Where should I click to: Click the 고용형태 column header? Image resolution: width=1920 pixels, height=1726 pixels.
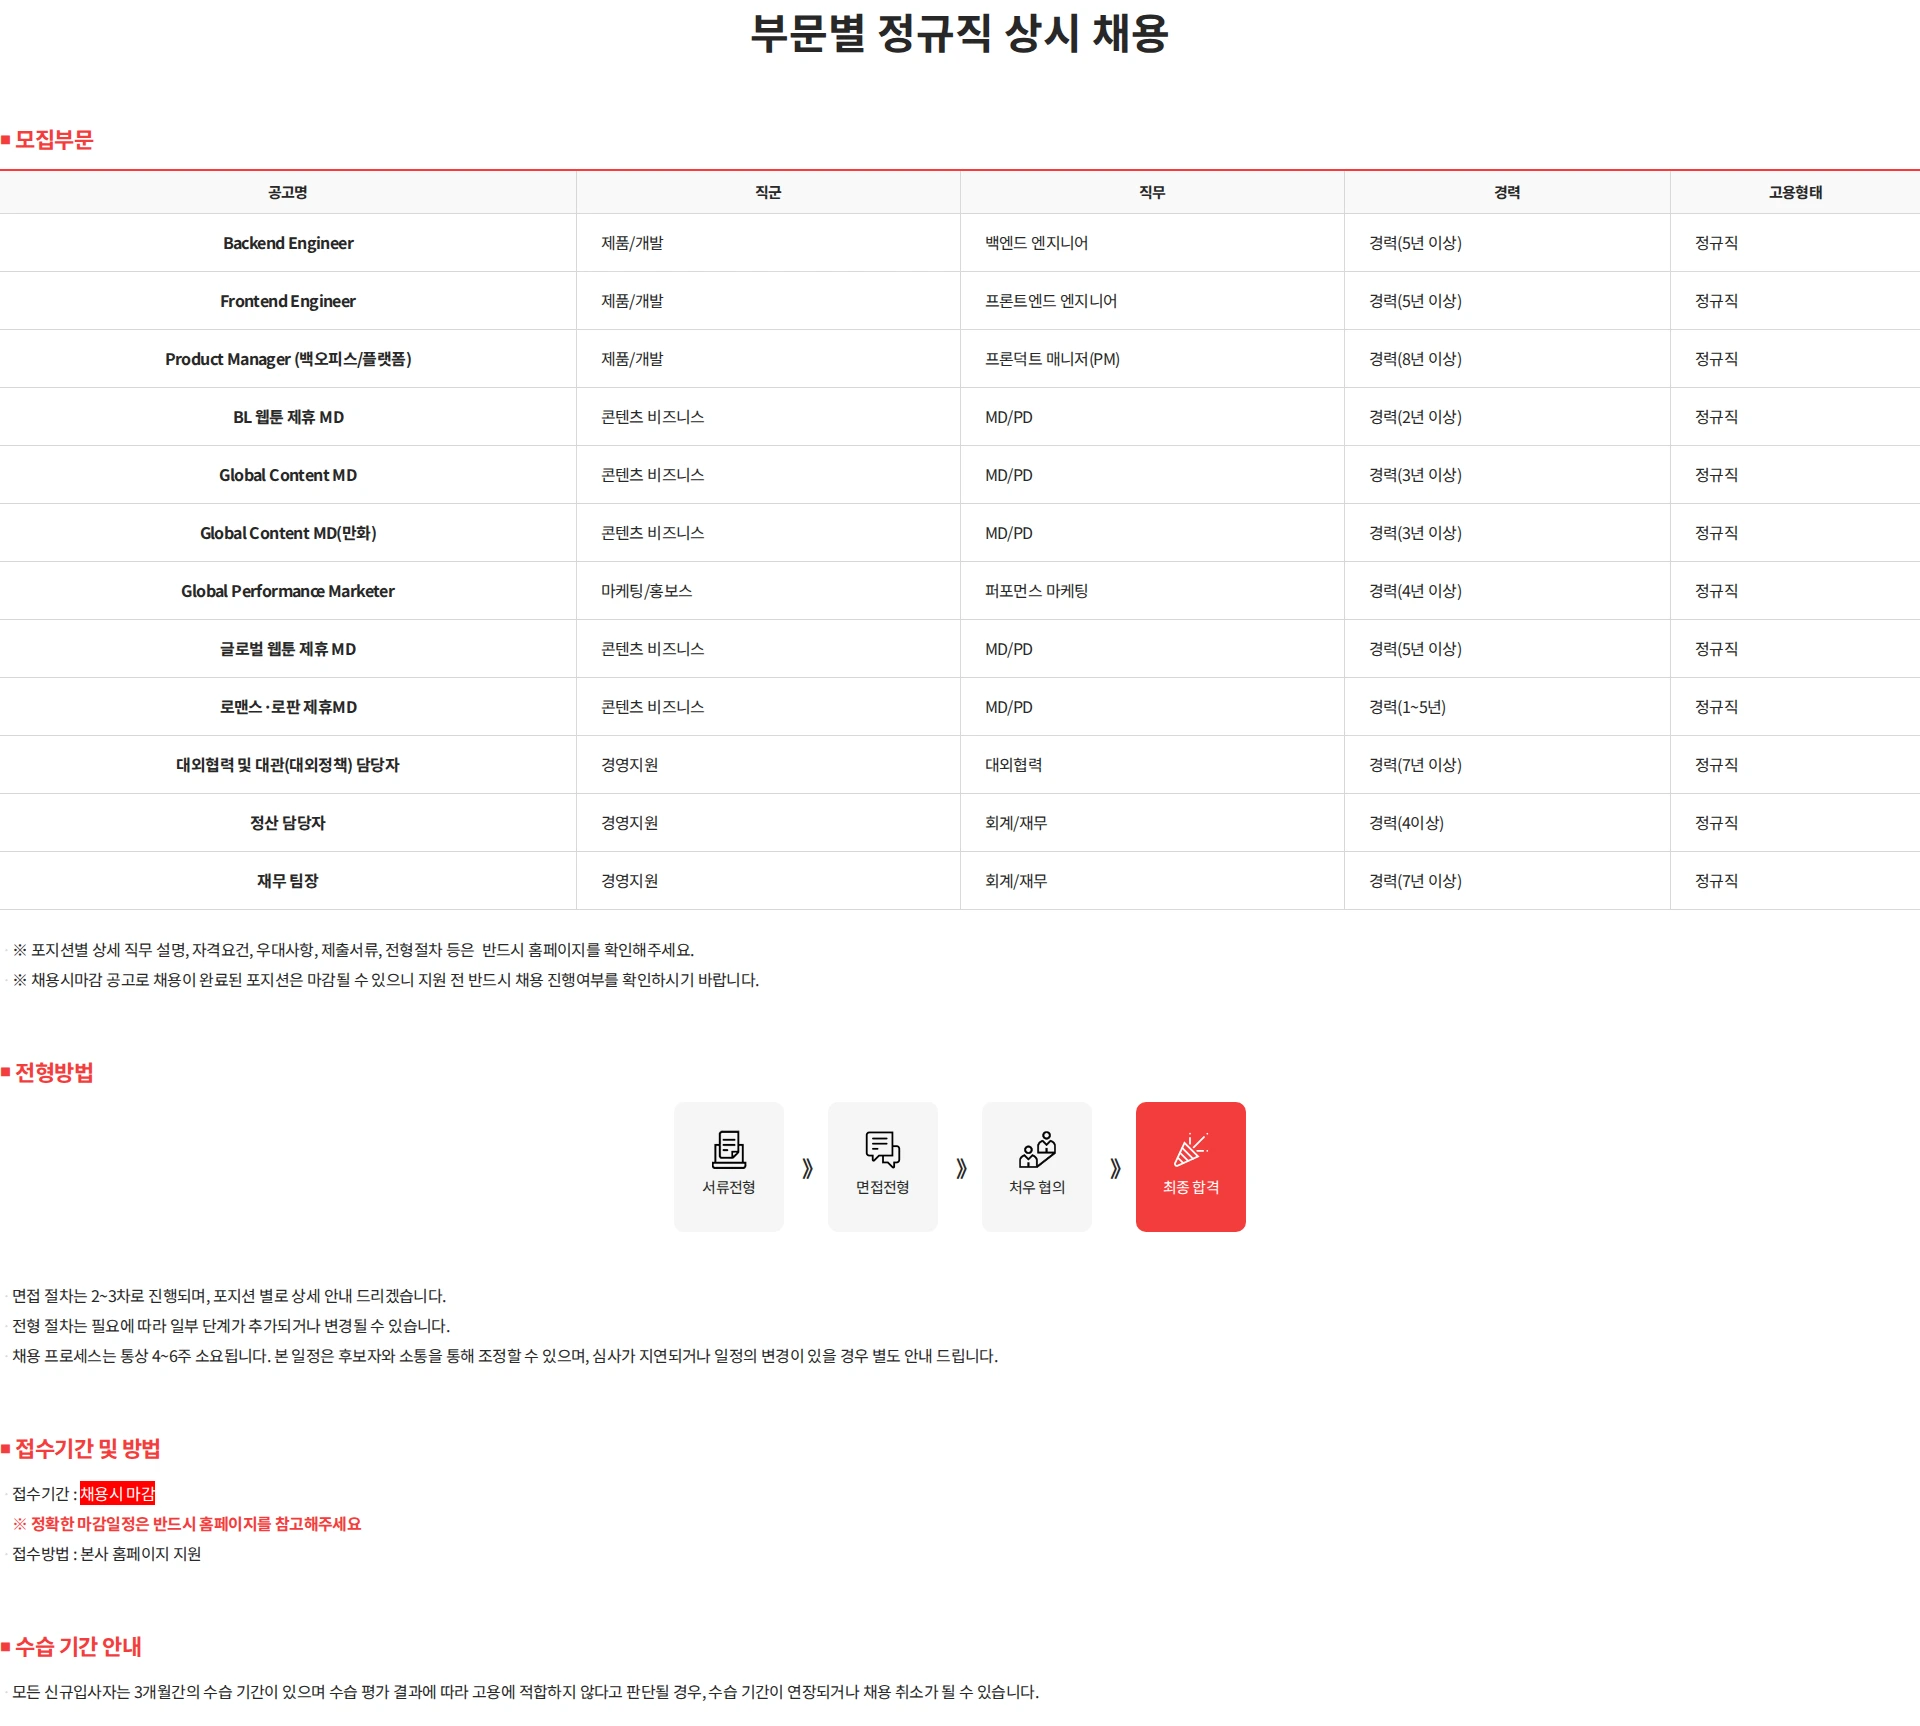point(1795,192)
